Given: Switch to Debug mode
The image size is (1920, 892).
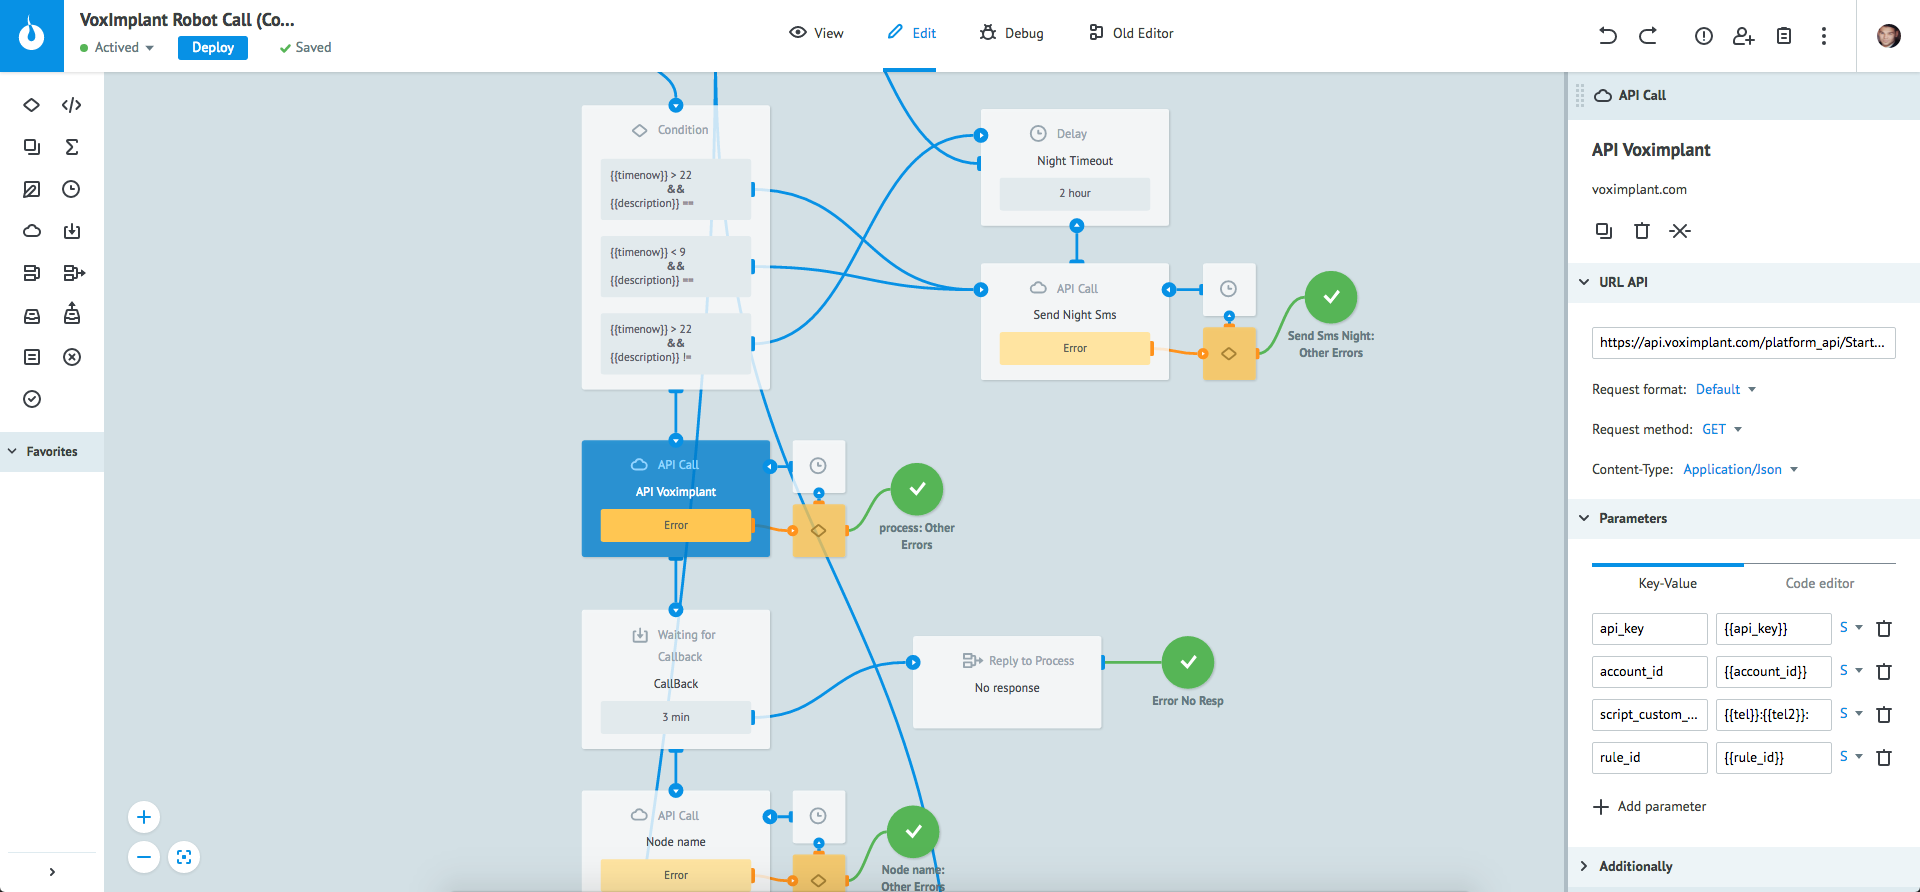Looking at the screenshot, I should (1012, 33).
